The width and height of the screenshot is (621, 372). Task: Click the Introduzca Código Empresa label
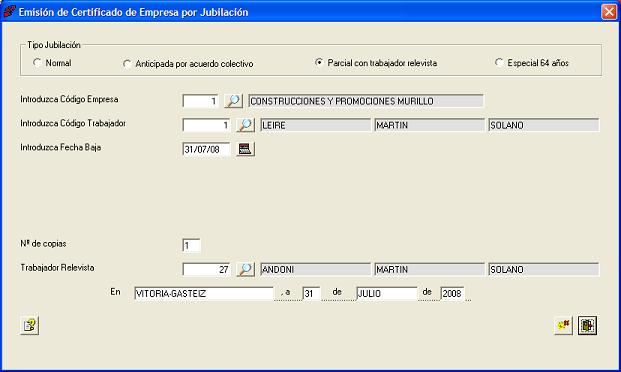[69, 99]
